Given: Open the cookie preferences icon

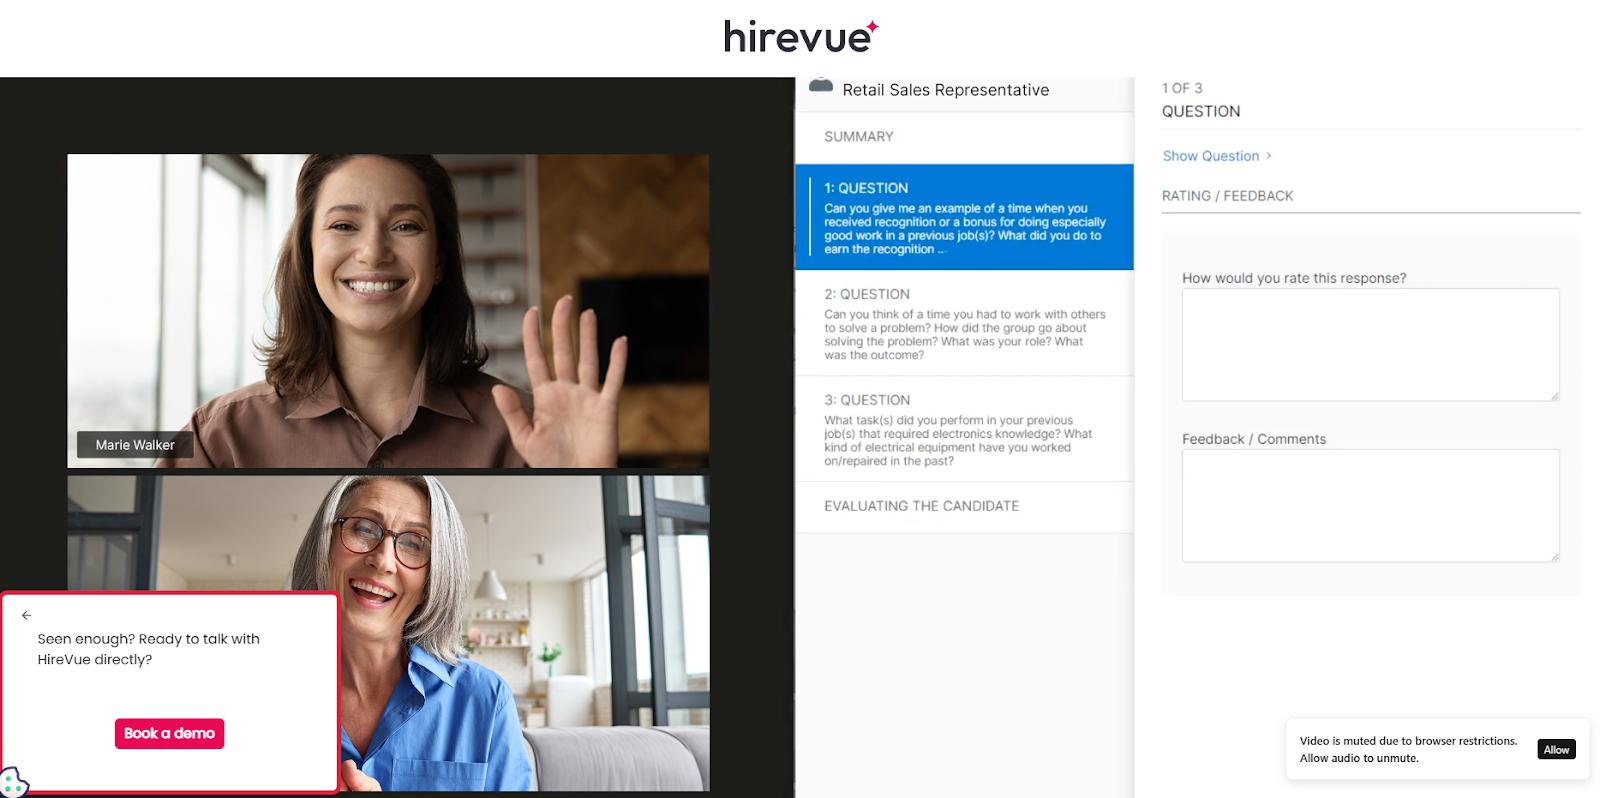Looking at the screenshot, I should 13,782.
